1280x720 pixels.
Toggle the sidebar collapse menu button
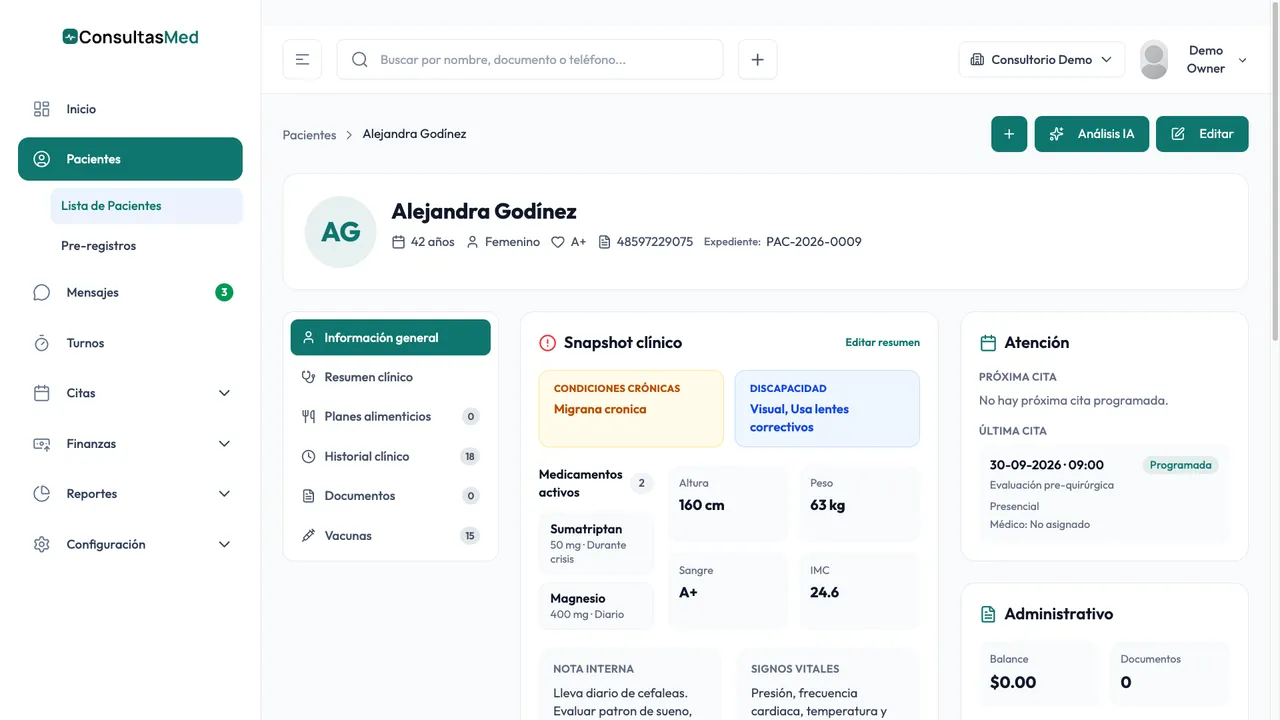pyautogui.click(x=302, y=60)
